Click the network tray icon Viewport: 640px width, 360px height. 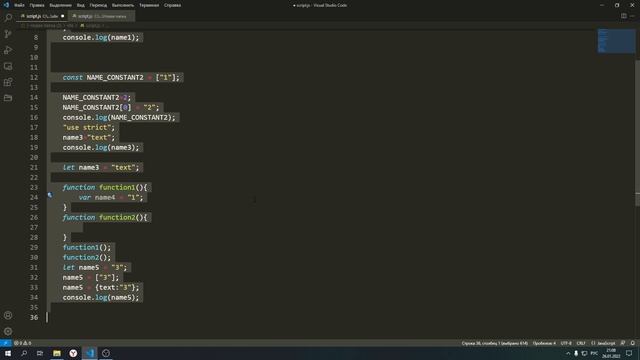[584, 353]
